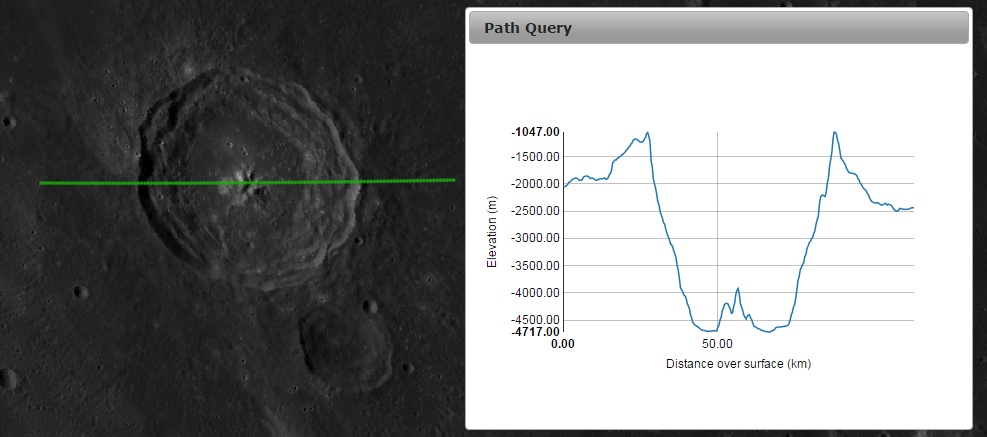987x437 pixels.
Task: Click the -1500.00 elevation tick label
Action: (535, 157)
